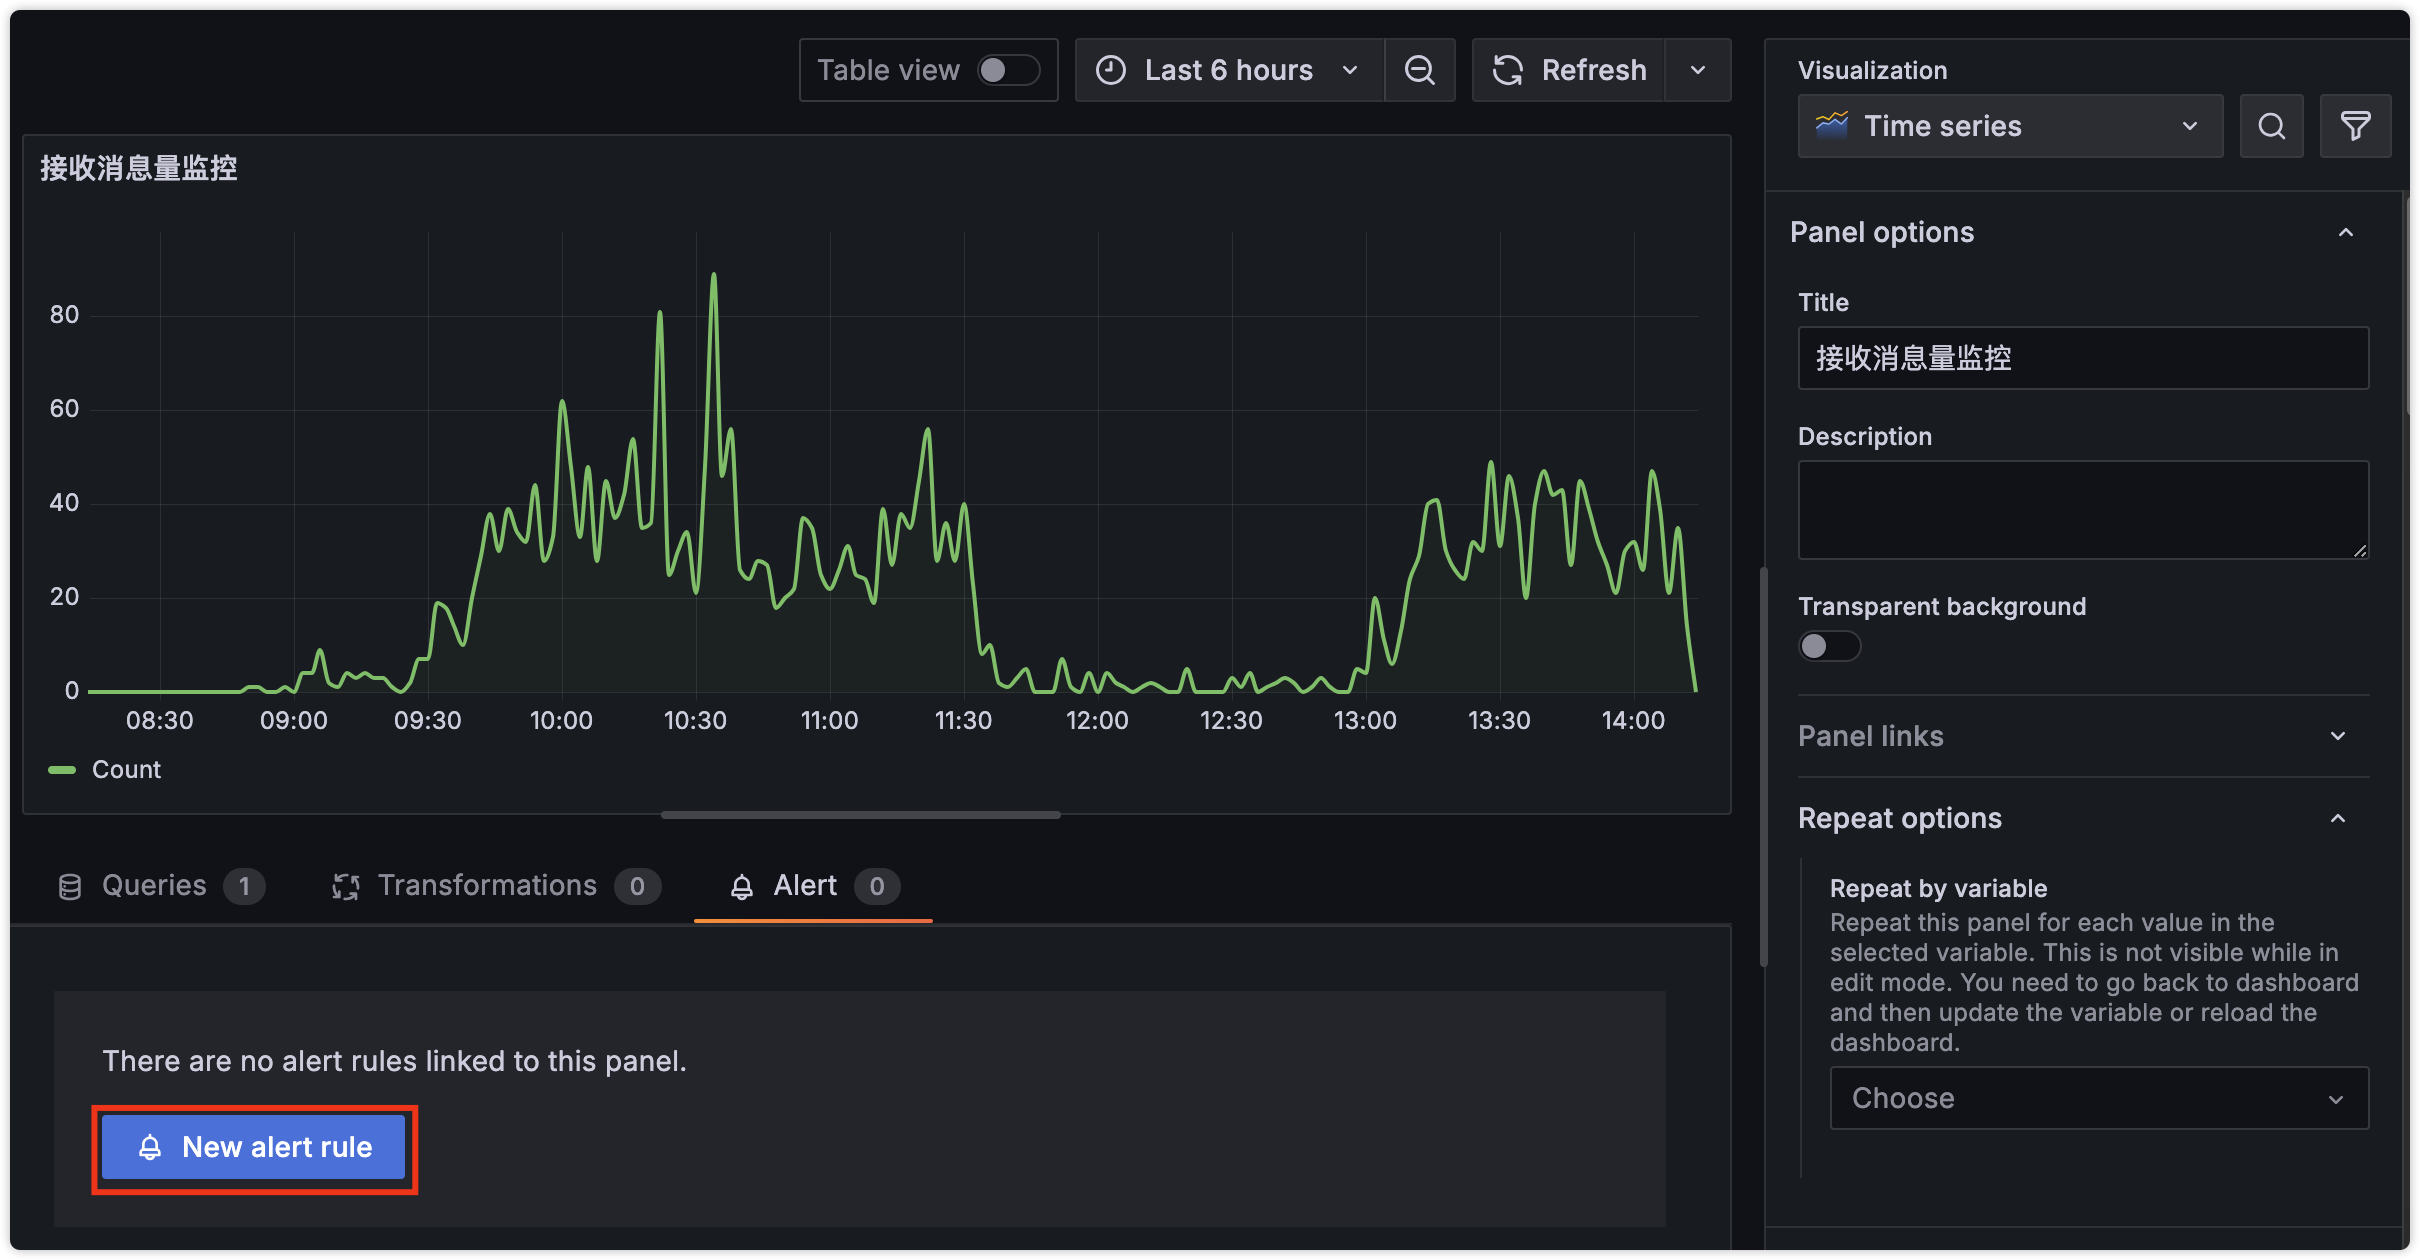
Task: Click the zoom out time range icon
Action: pyautogui.click(x=1419, y=70)
